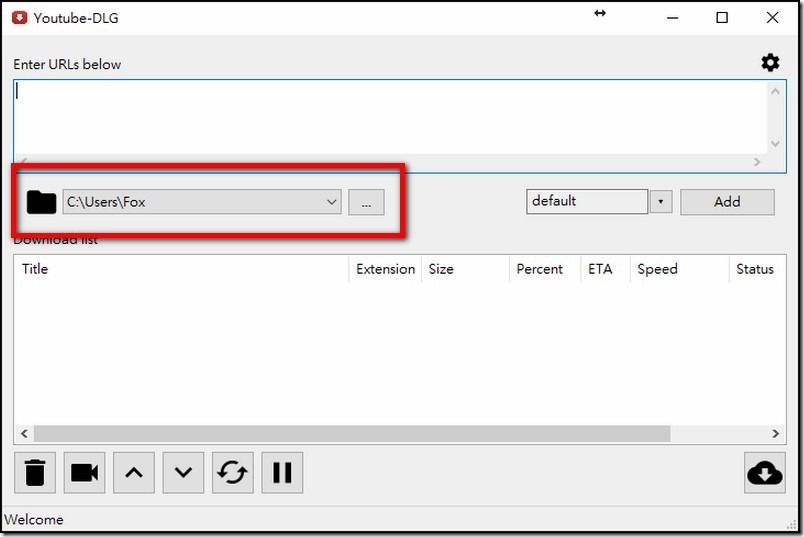Click the black folder icon
The width and height of the screenshot is (804, 537).
[x=41, y=202]
